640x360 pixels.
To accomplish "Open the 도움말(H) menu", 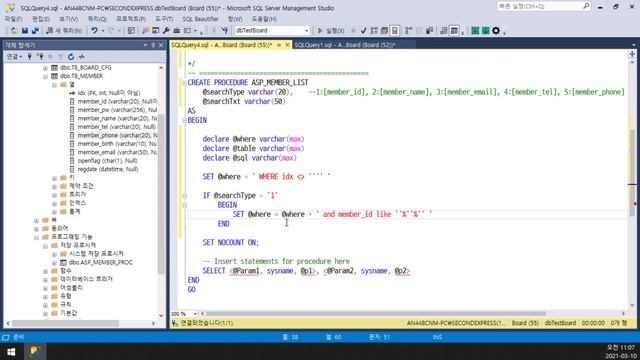I will pos(264,19).
